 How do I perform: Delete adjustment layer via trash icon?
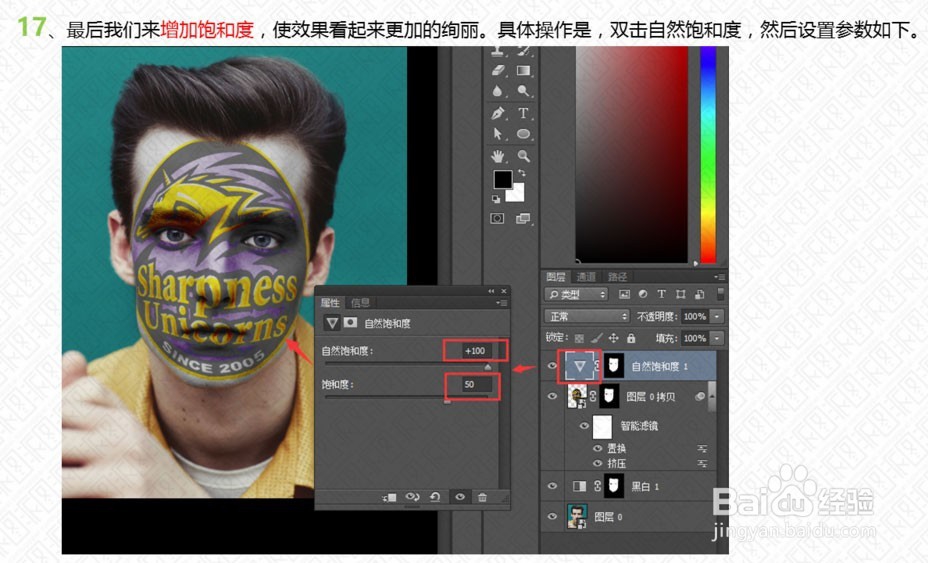click(x=482, y=497)
